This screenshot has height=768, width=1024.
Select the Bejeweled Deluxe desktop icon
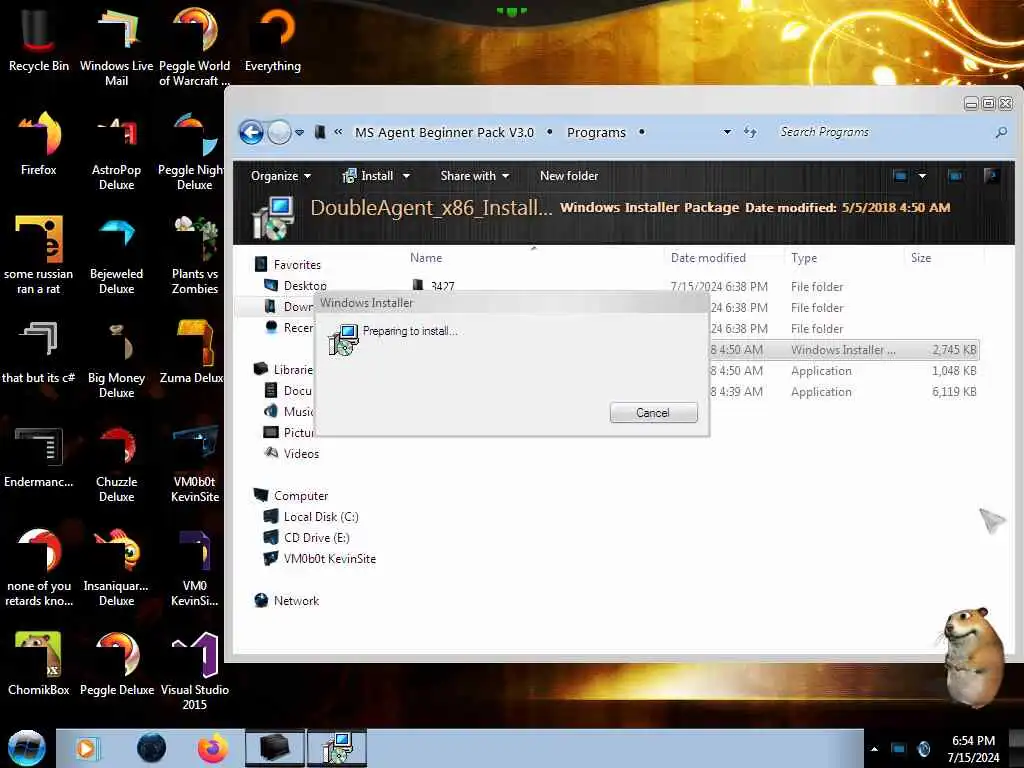point(116,256)
